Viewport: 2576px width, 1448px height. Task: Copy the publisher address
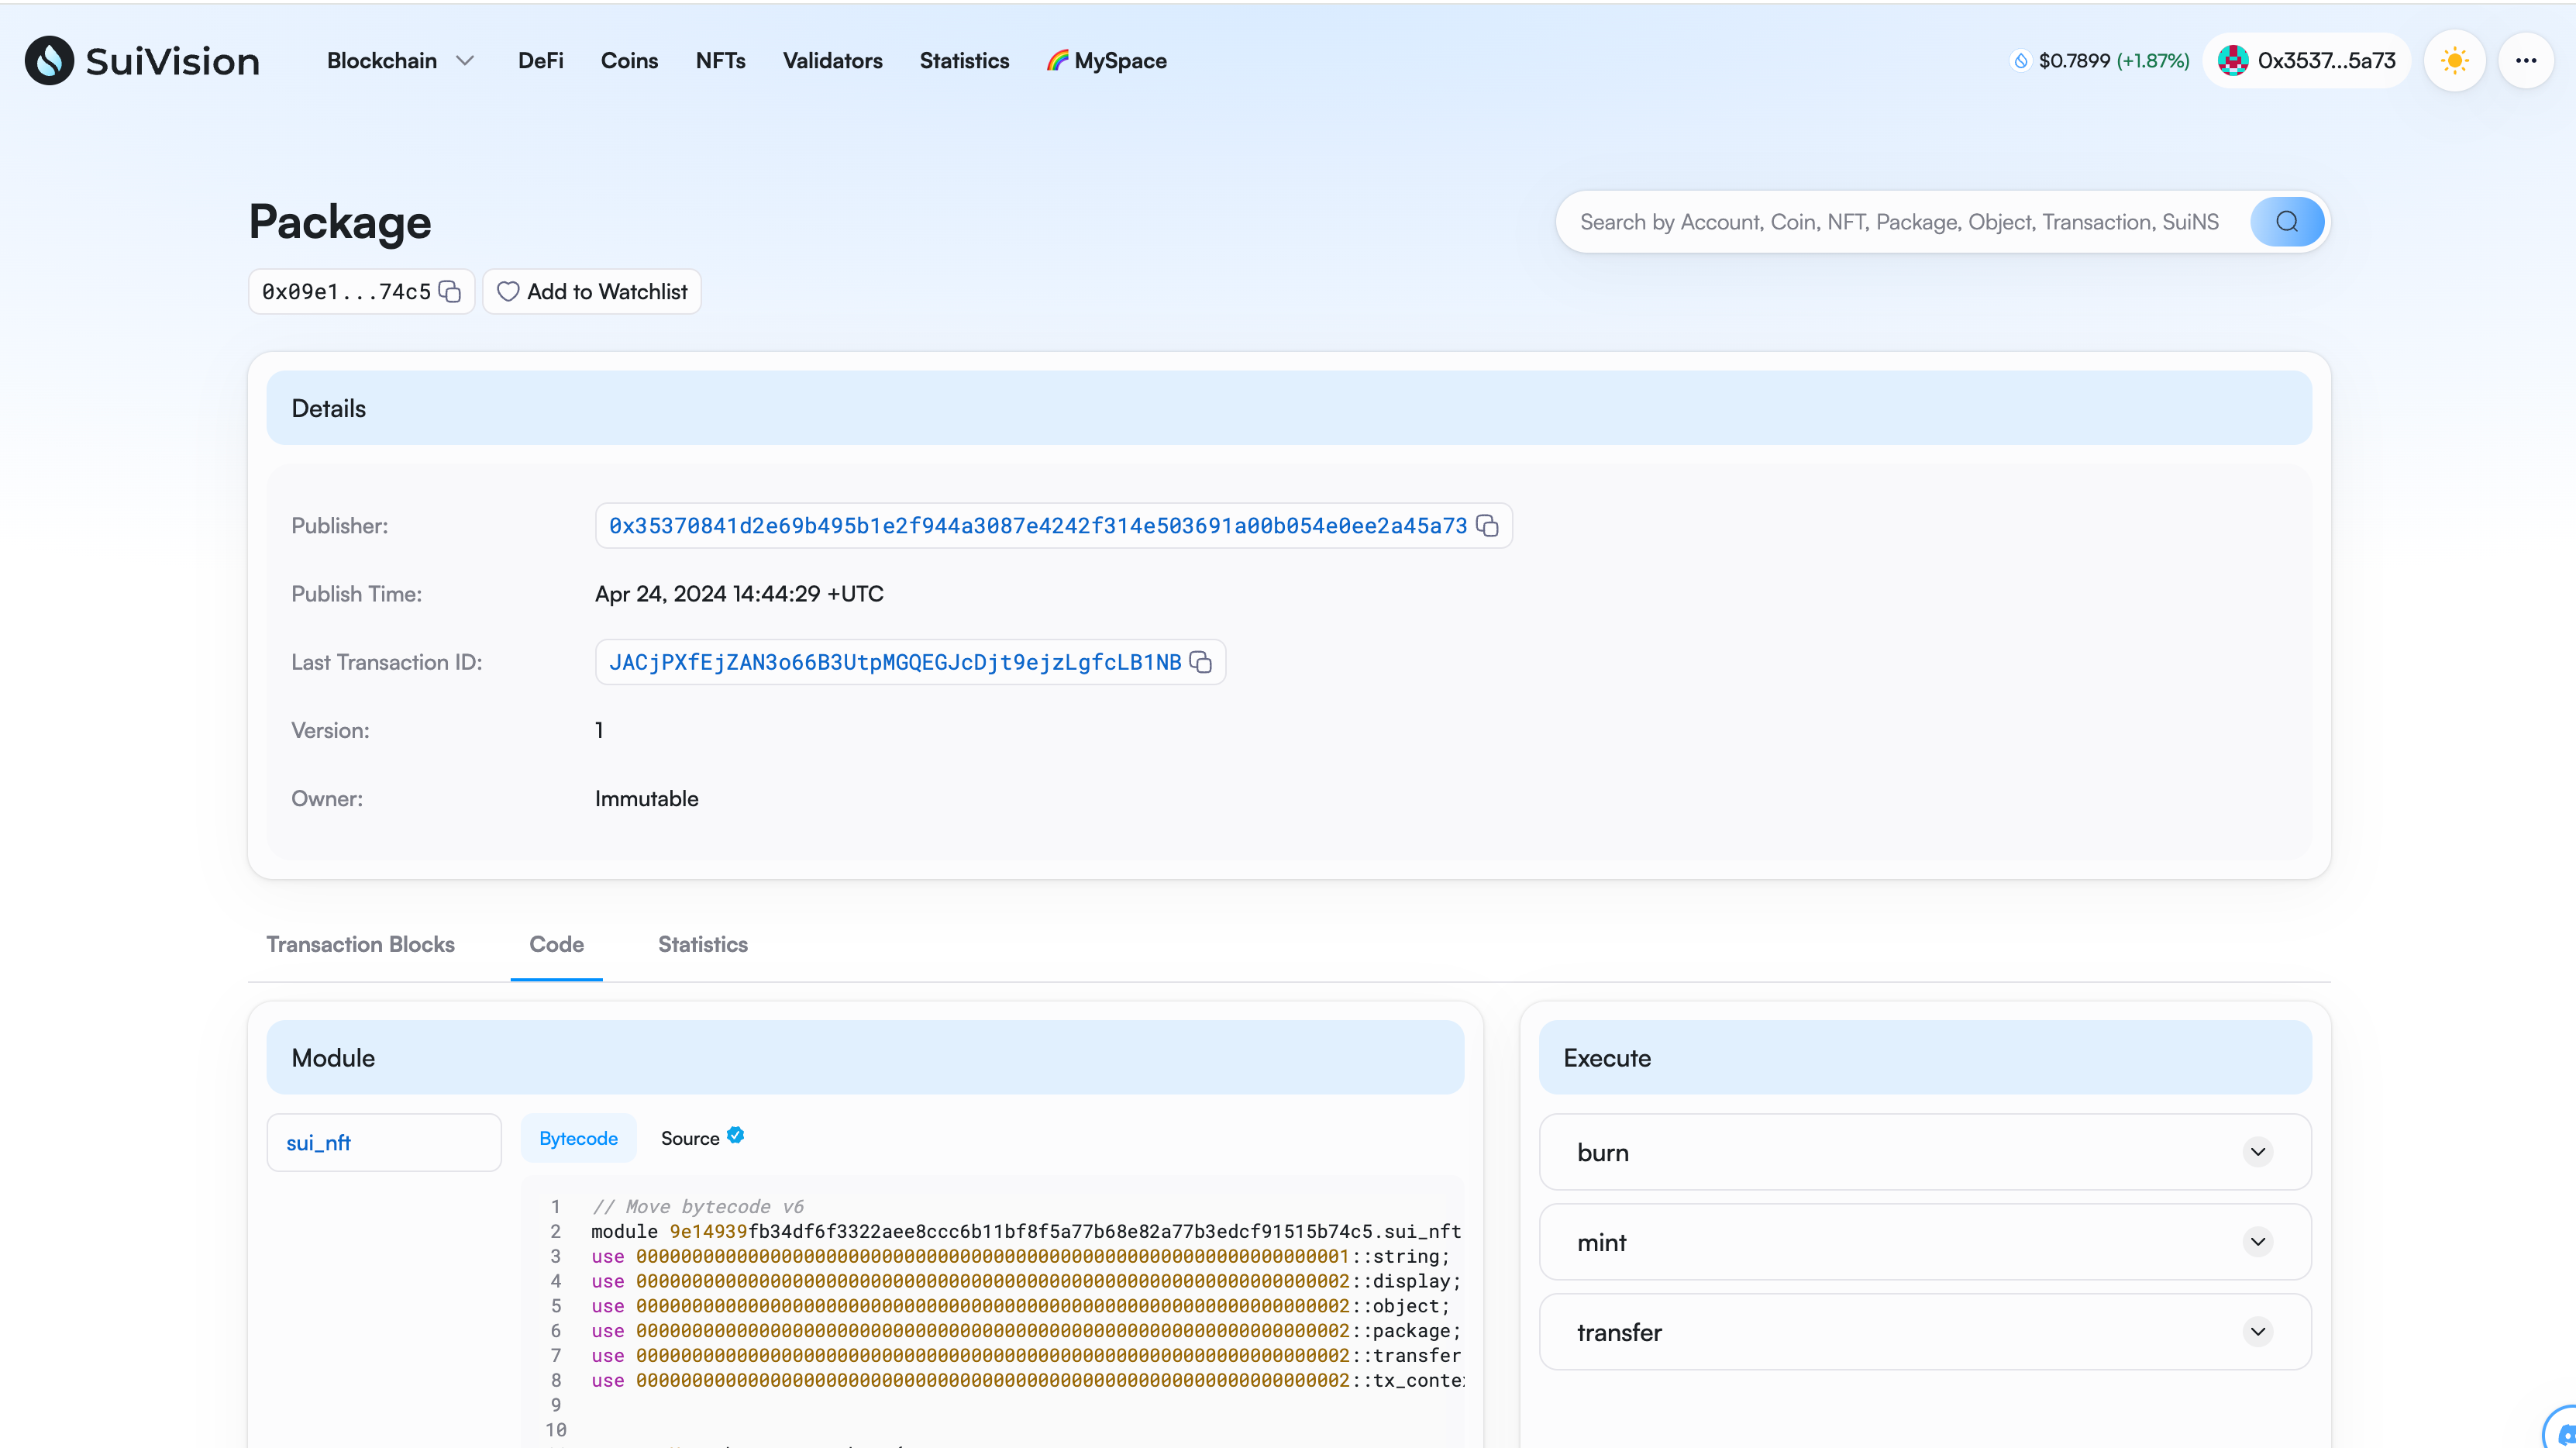pyautogui.click(x=1487, y=526)
